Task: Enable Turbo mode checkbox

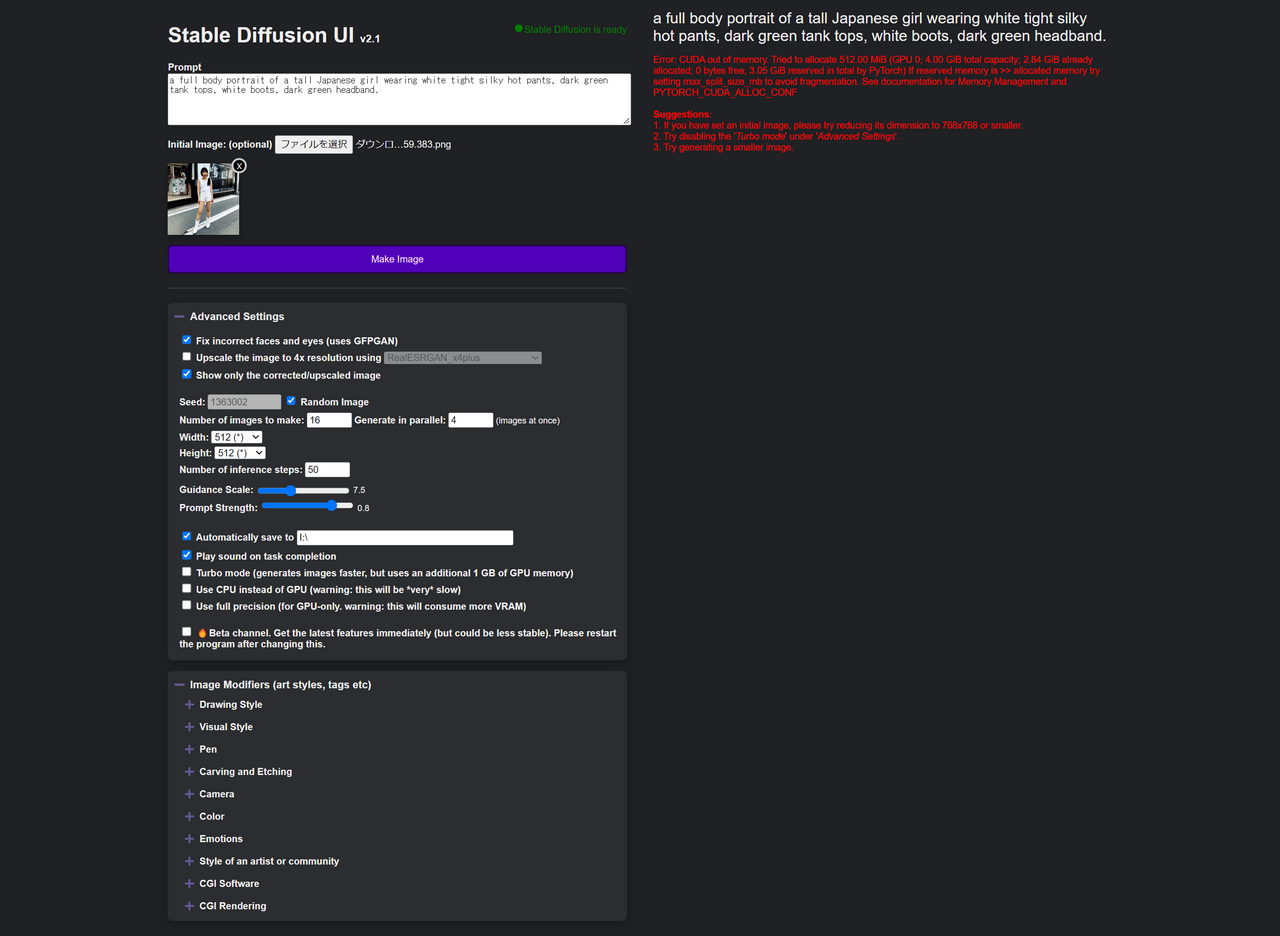Action: (187, 572)
